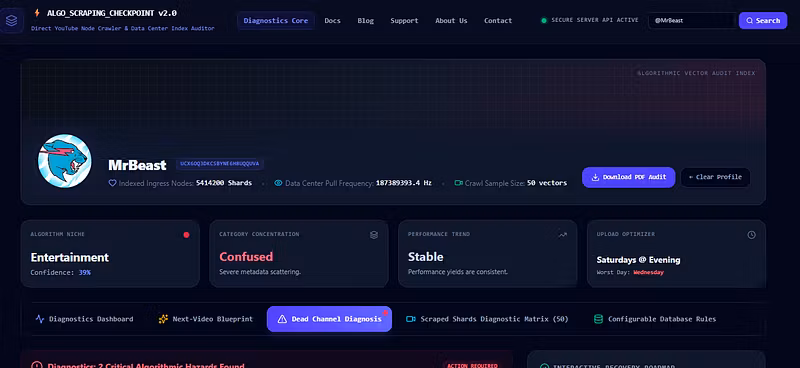Screen dimensions: 800x368
Task: Click the MrBeast channel avatar
Action: pyautogui.click(x=65, y=161)
